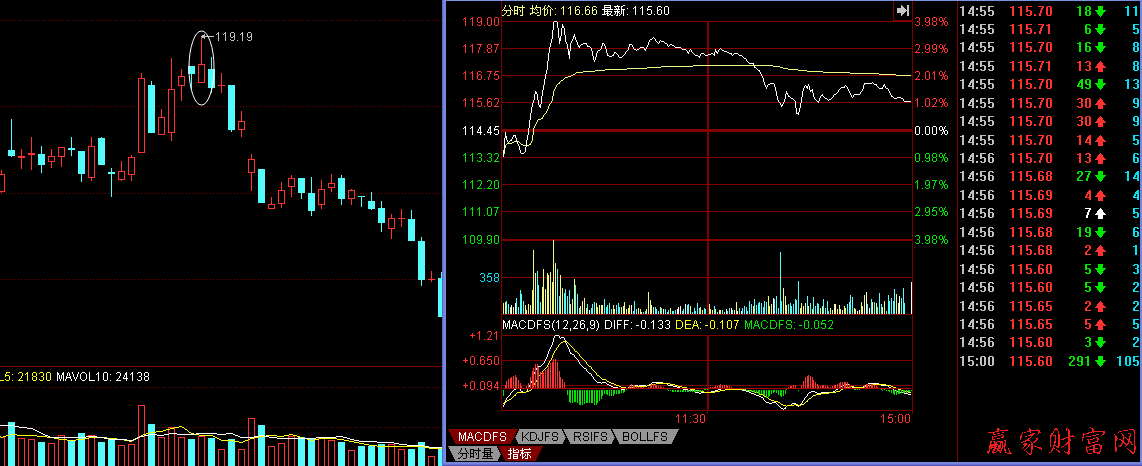
Task: Select the KDJFS indicator tab
Action: coord(540,437)
